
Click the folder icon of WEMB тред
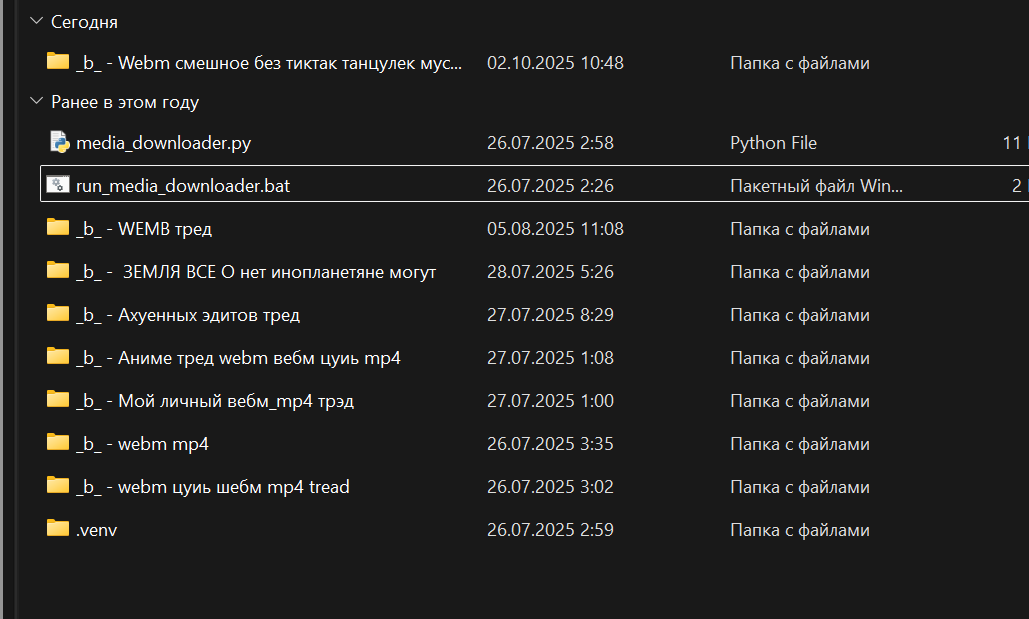click(58, 228)
